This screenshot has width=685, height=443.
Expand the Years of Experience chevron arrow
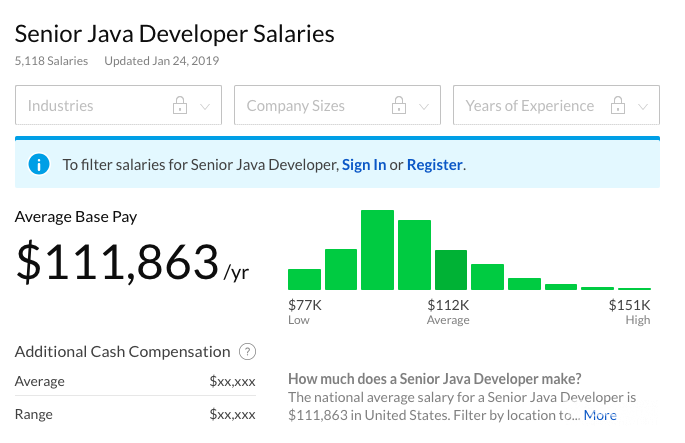tap(643, 106)
